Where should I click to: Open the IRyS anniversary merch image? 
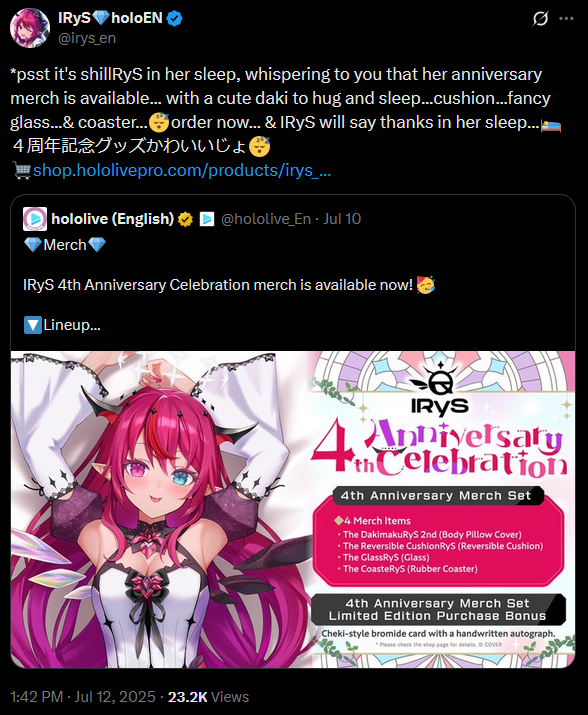[293, 509]
